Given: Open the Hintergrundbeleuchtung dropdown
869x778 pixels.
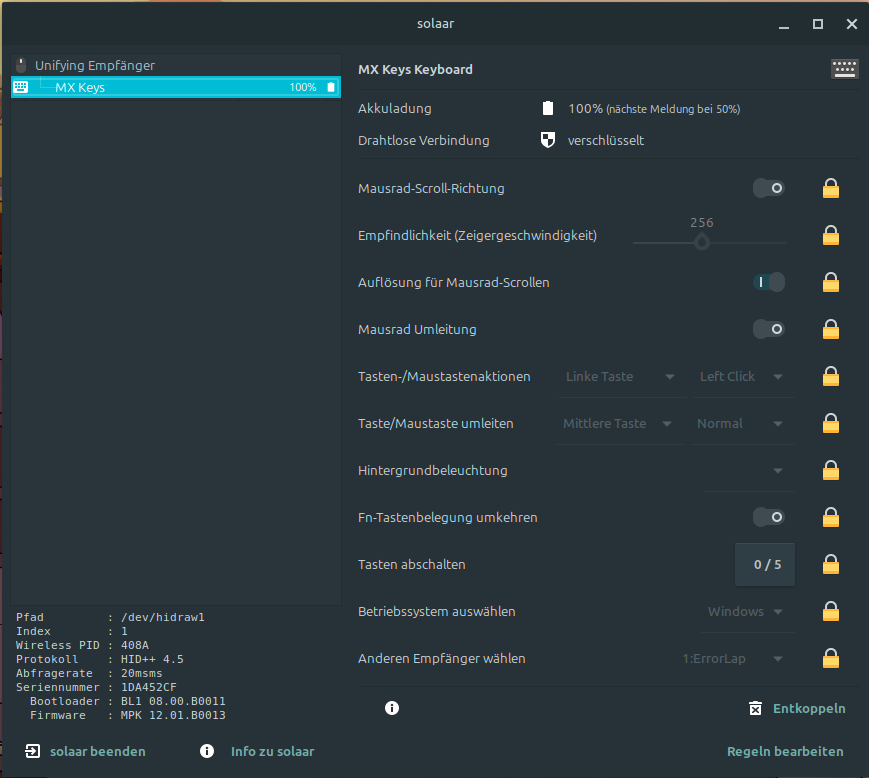Looking at the screenshot, I should click(x=749, y=470).
